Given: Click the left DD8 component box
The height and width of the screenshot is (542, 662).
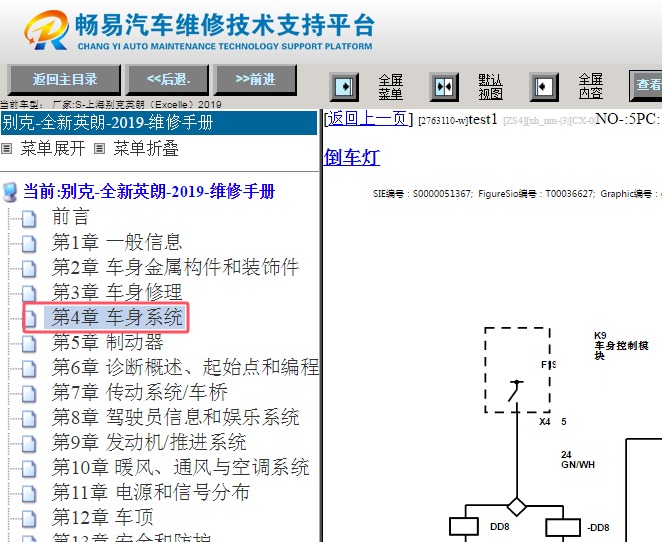Looking at the screenshot, I should point(464,527).
